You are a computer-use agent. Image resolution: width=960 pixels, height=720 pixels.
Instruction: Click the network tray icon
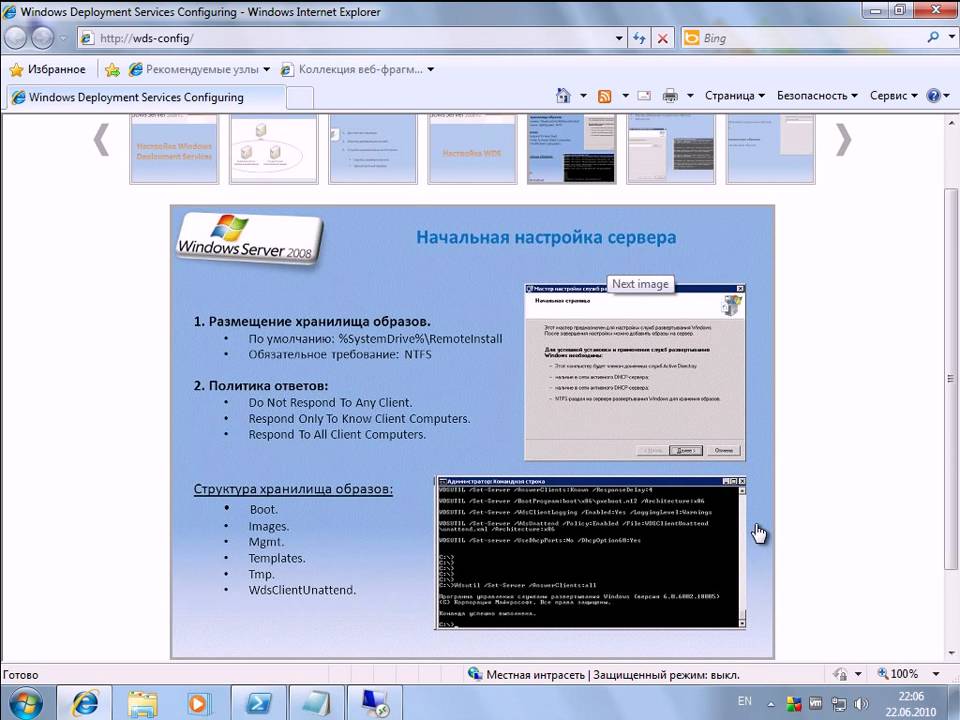click(838, 704)
